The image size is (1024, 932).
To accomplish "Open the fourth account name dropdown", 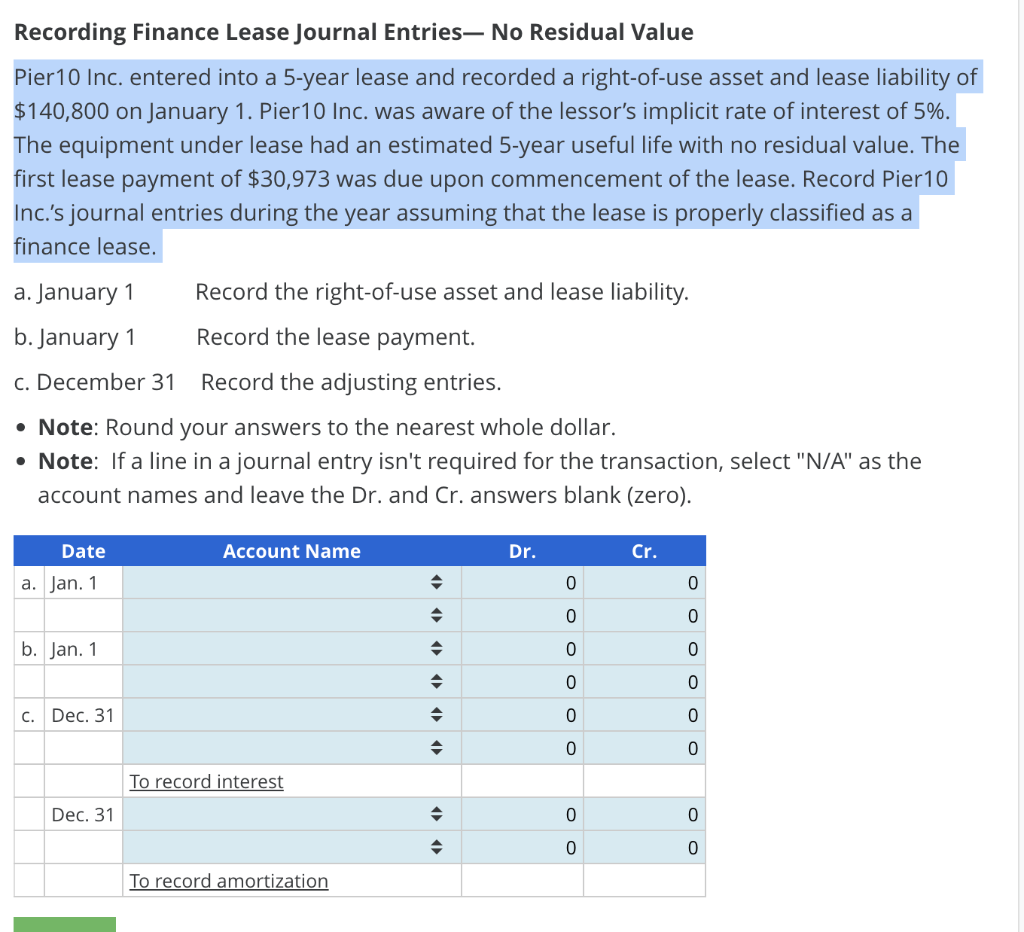I will (436, 682).
